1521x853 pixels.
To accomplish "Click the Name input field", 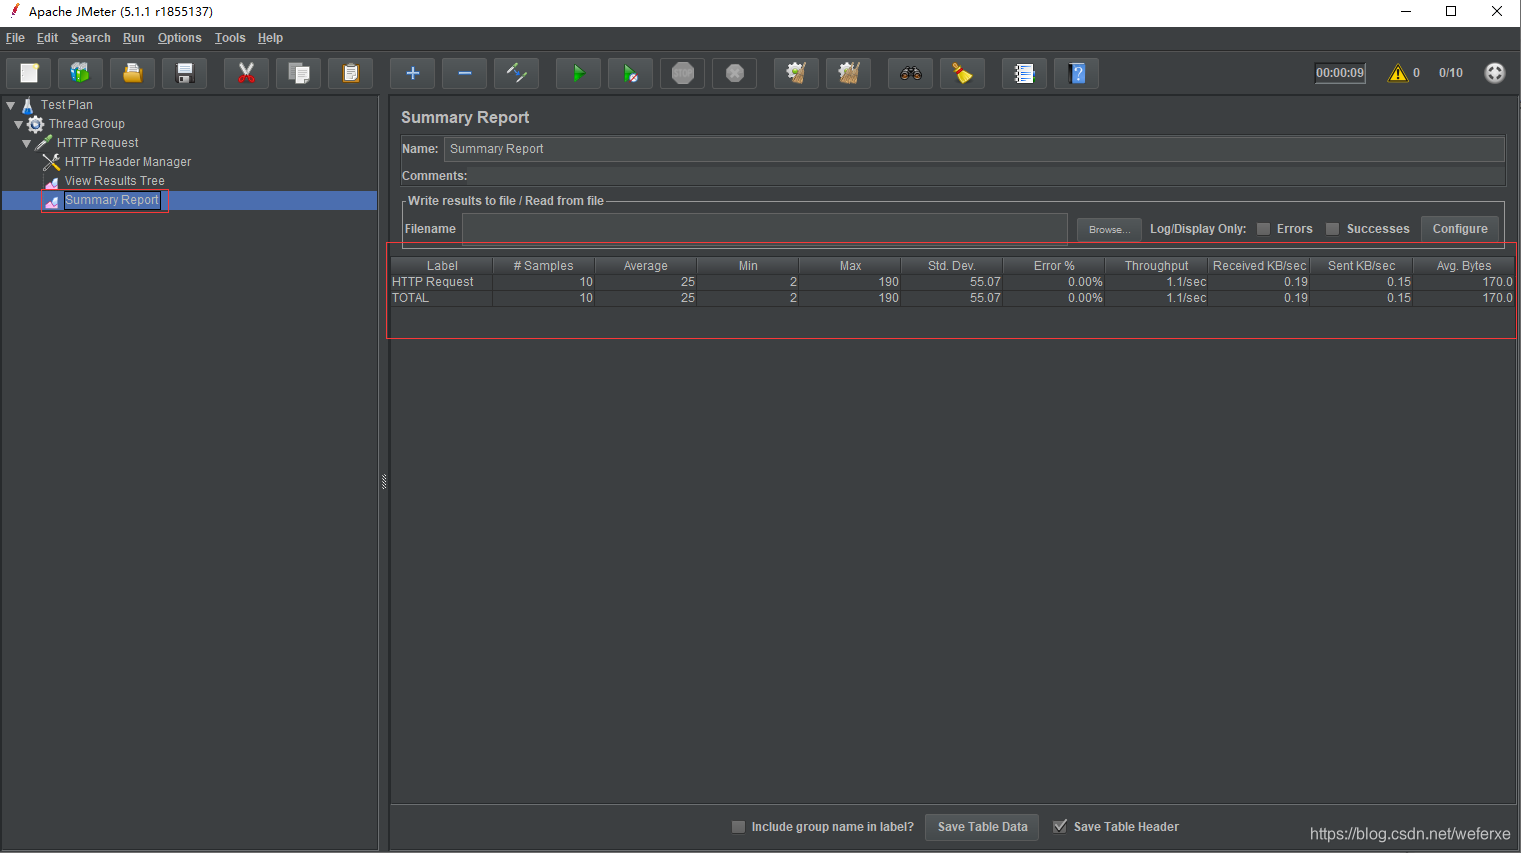I will pos(974,149).
